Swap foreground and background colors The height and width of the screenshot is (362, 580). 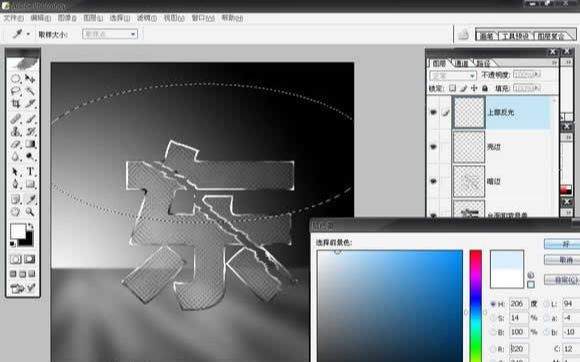[x=30, y=225]
